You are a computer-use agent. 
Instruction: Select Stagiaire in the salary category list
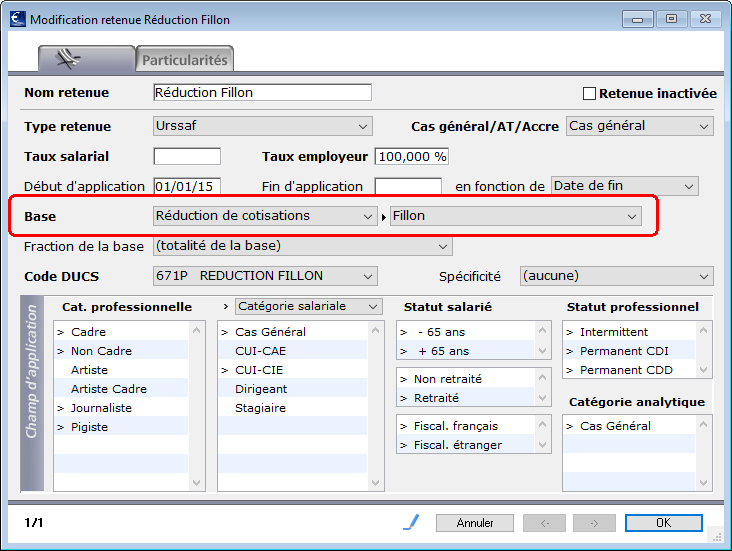click(x=293, y=408)
